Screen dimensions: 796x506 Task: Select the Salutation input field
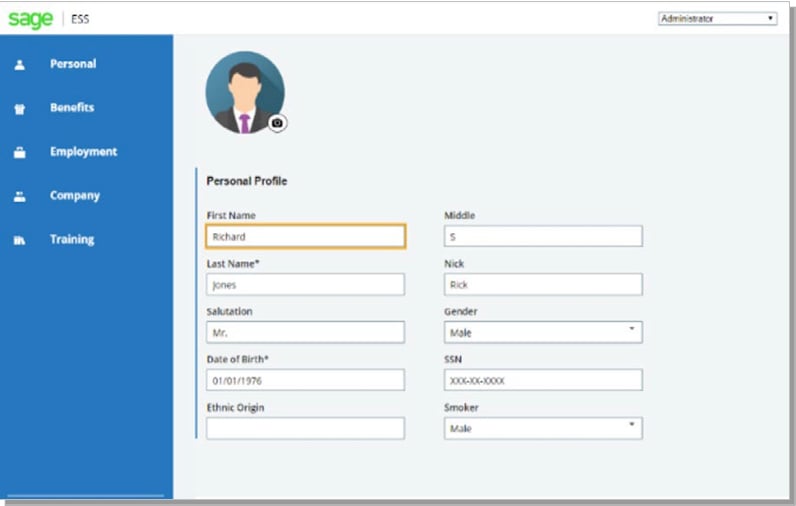click(x=306, y=332)
